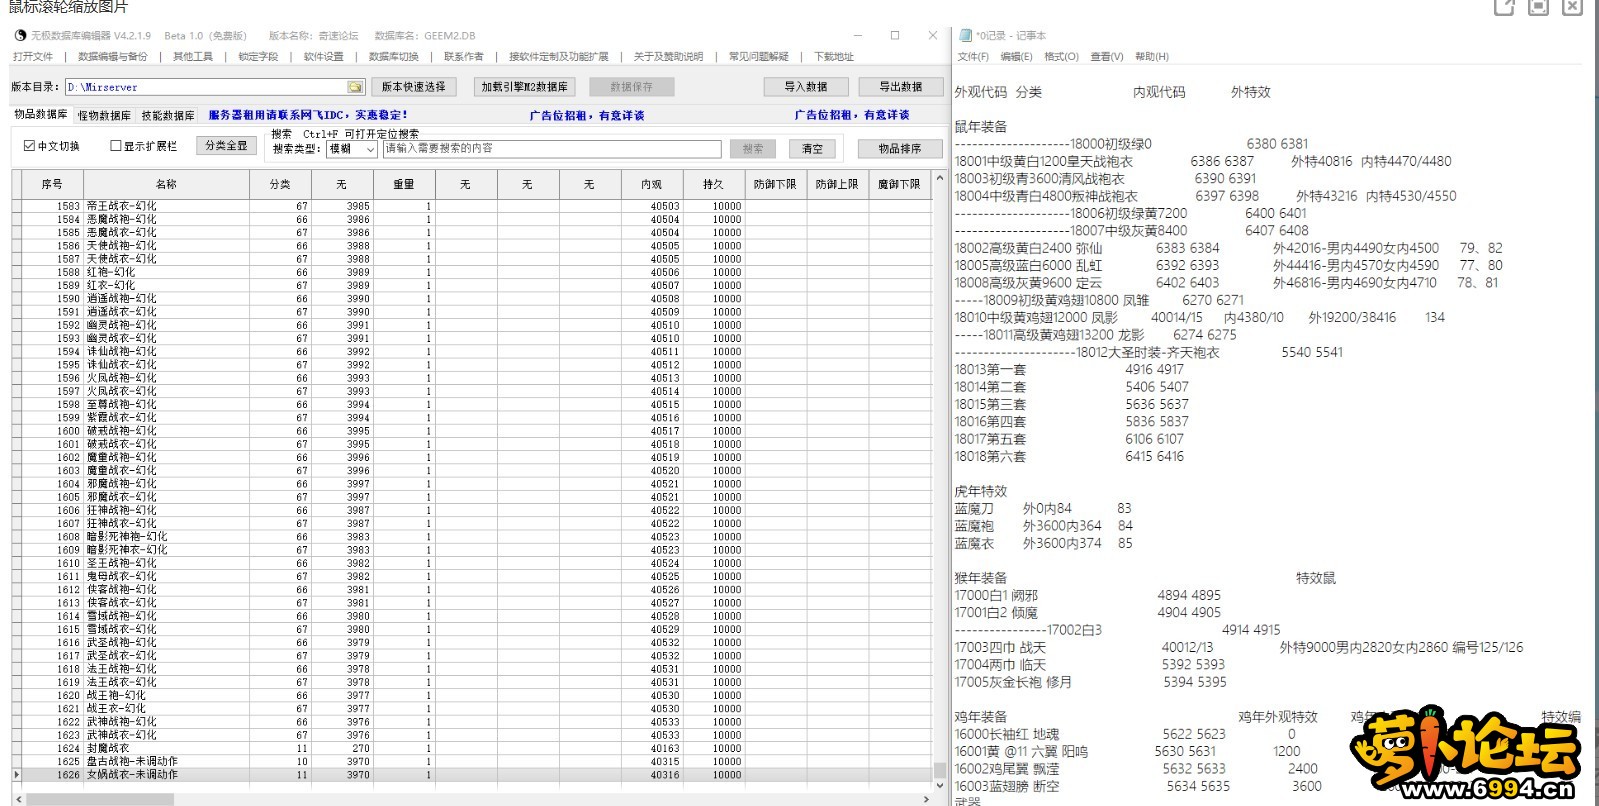
Task: Open the 软件设置 menu
Action: click(324, 57)
